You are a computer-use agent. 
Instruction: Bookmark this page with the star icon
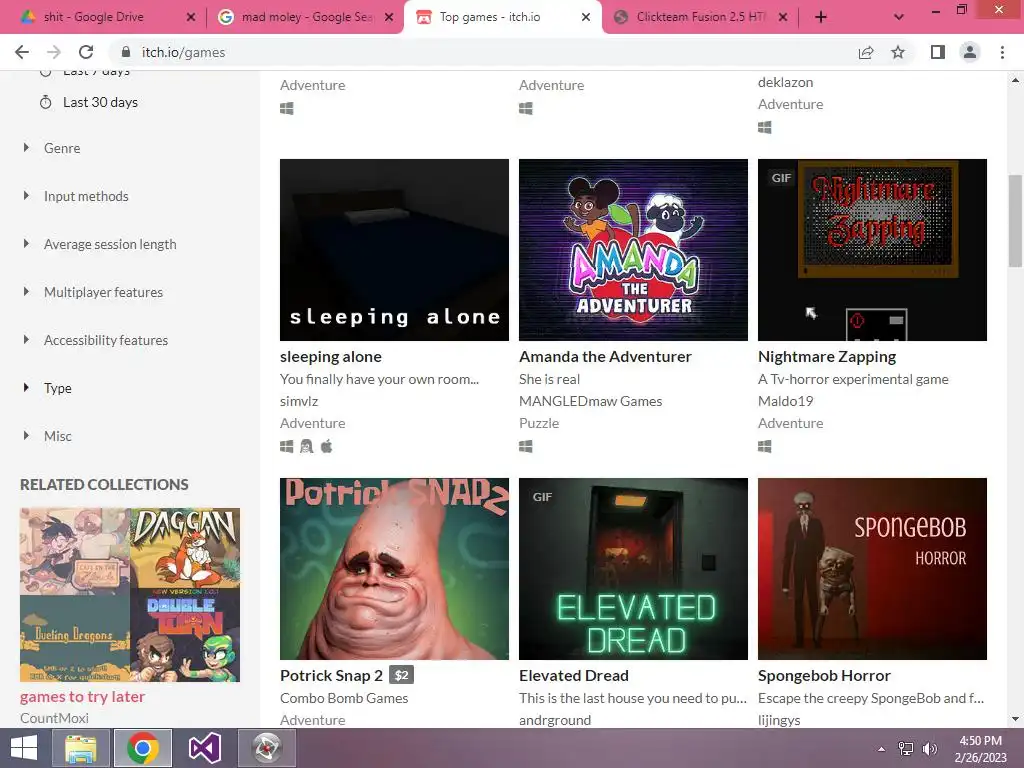tap(898, 52)
